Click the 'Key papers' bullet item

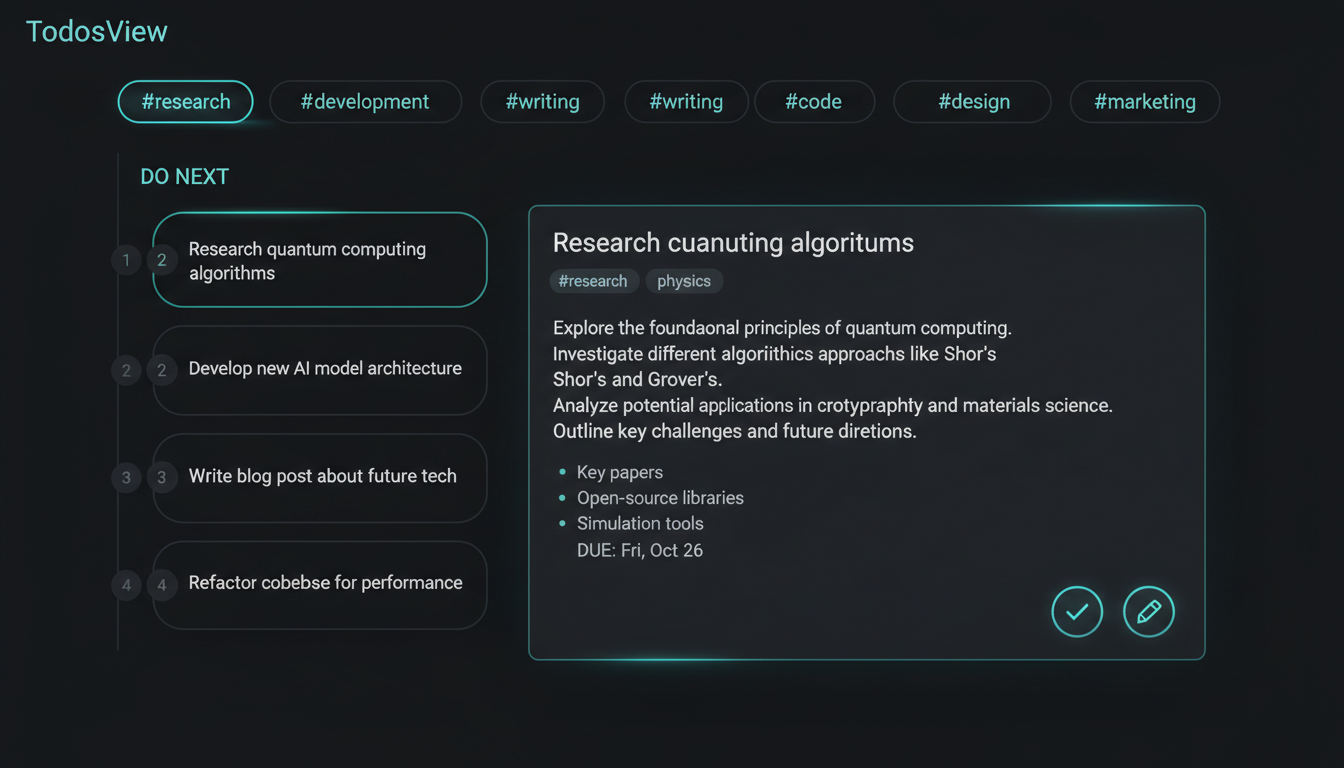pos(620,472)
